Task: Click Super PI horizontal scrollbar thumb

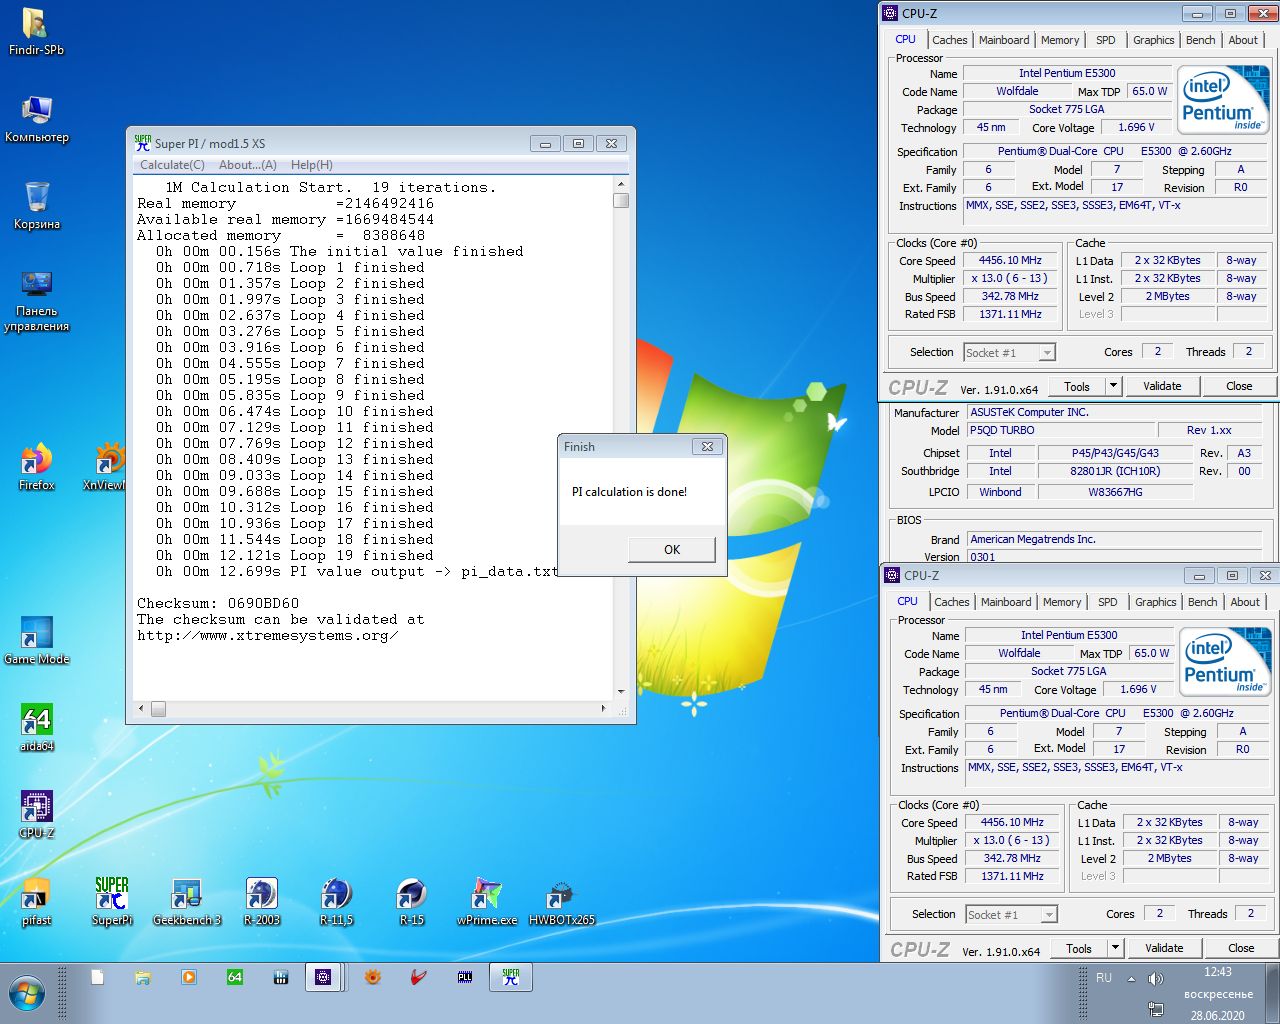Action: click(158, 708)
